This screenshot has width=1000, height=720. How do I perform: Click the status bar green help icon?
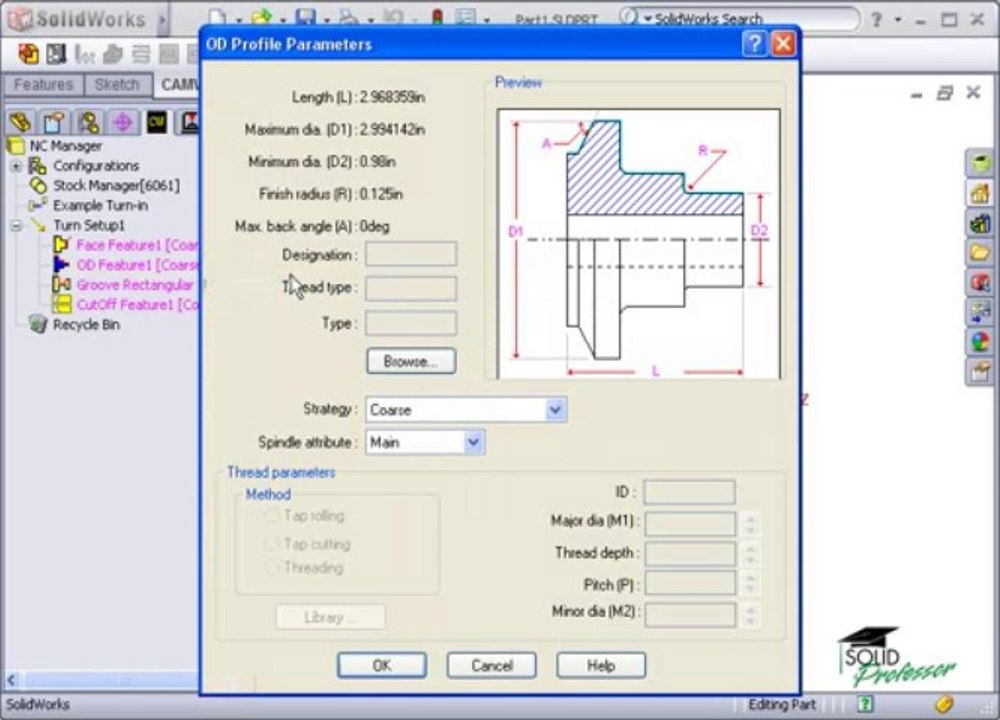[x=865, y=704]
